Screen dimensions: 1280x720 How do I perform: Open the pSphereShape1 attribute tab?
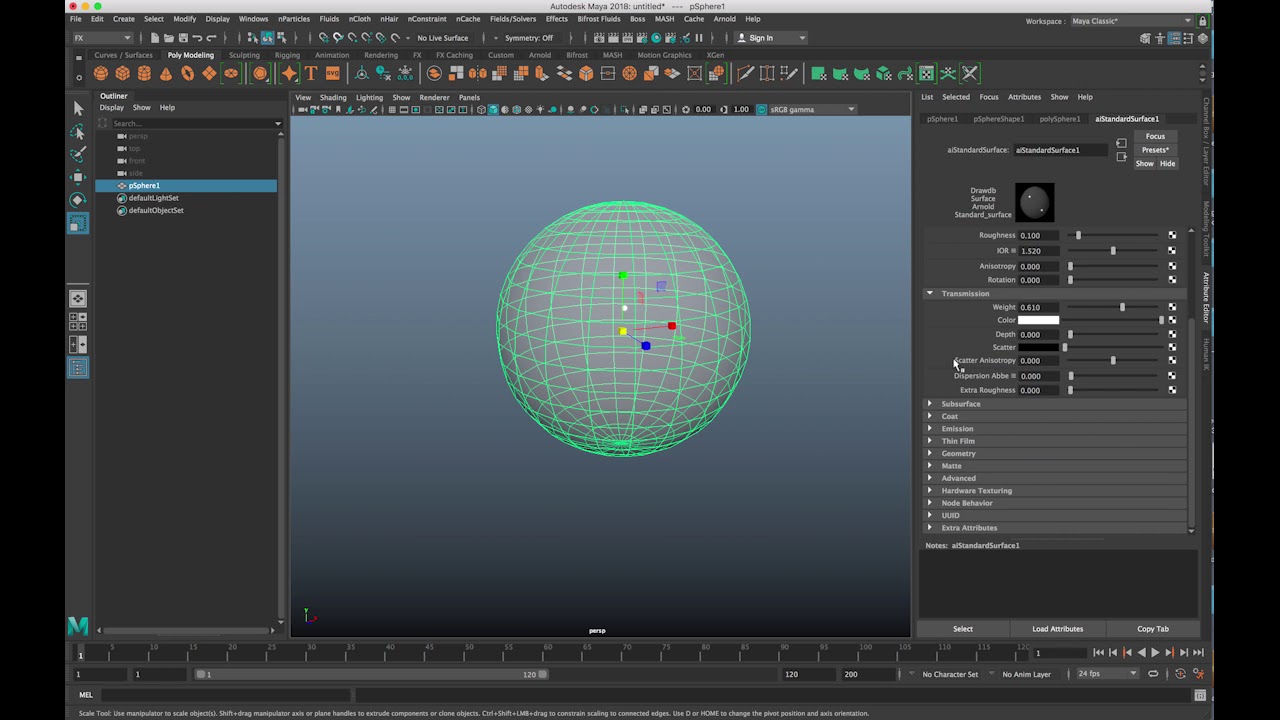click(999, 119)
